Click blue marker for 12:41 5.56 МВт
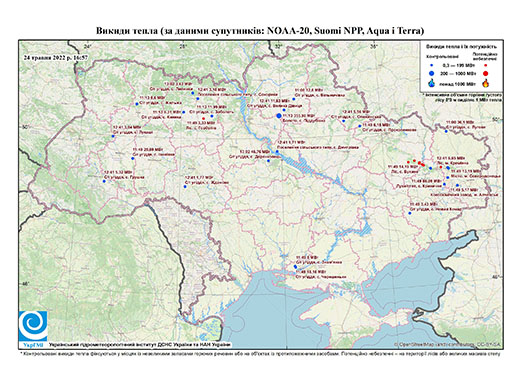Screen dimensions: 520x368 (x=344, y=121)
